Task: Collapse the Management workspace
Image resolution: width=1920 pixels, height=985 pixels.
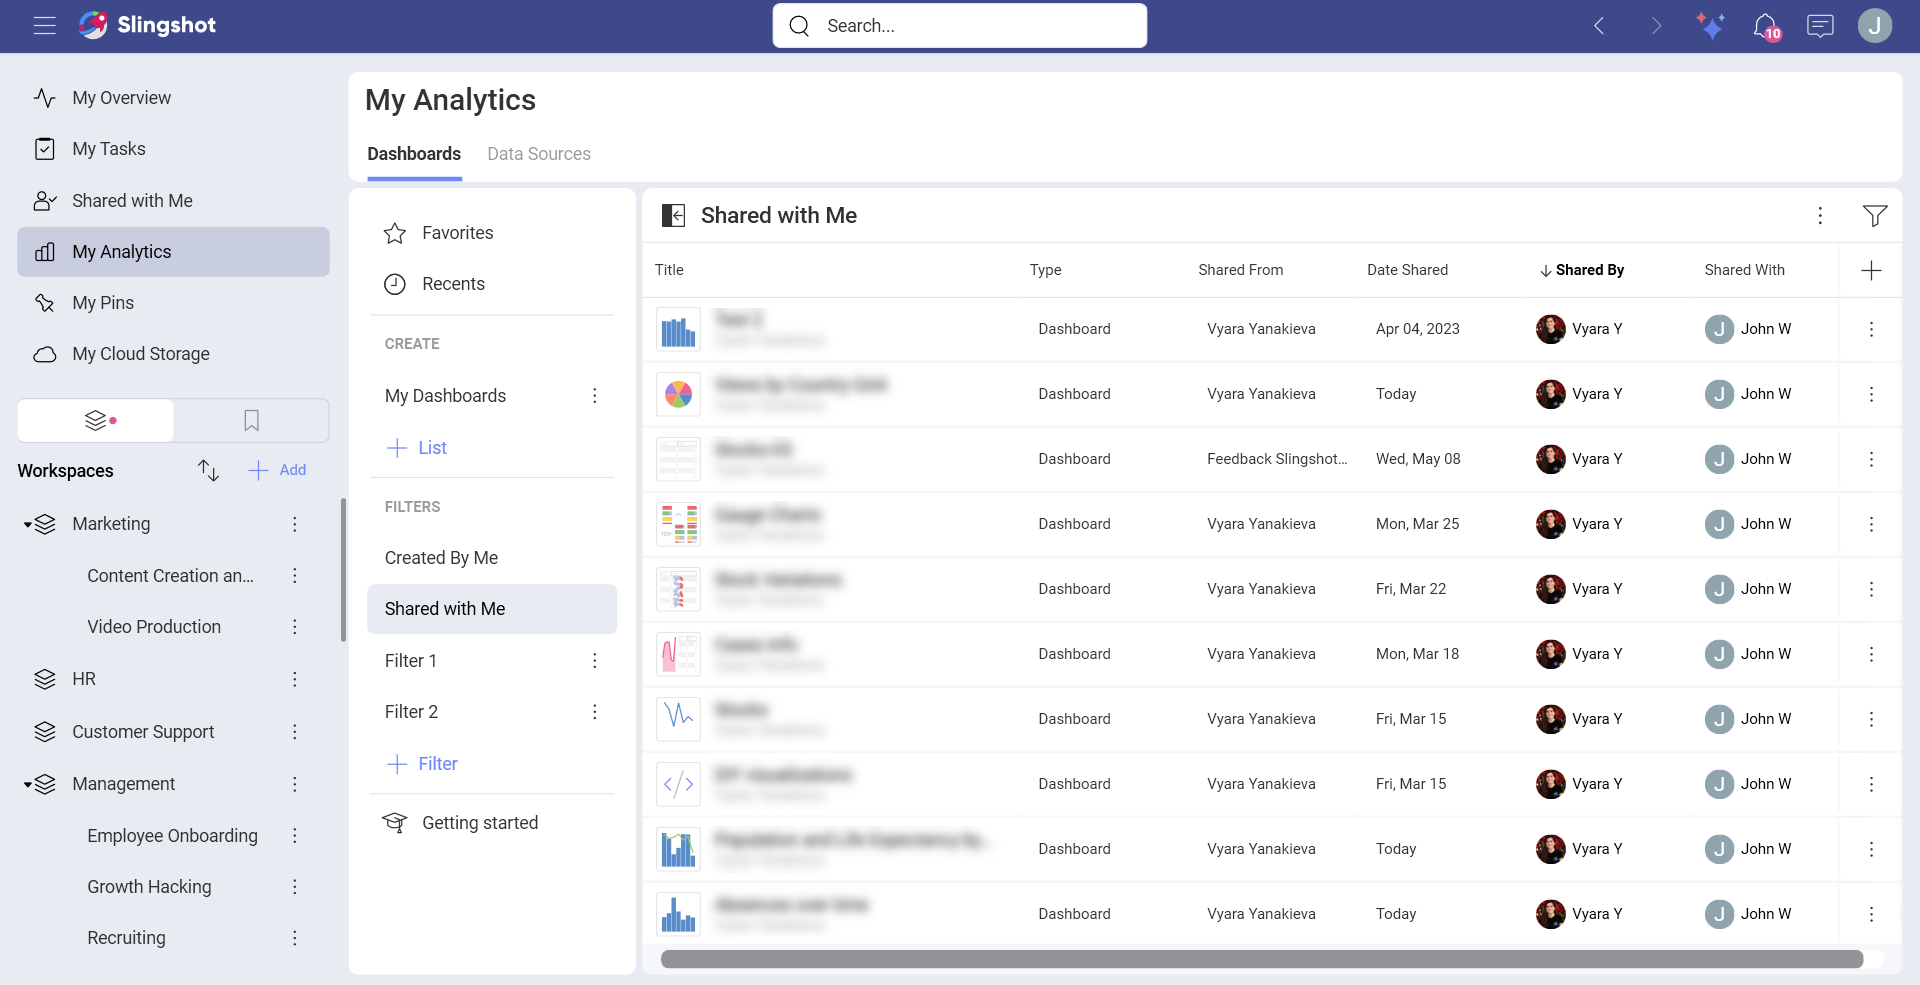Action: coord(28,785)
